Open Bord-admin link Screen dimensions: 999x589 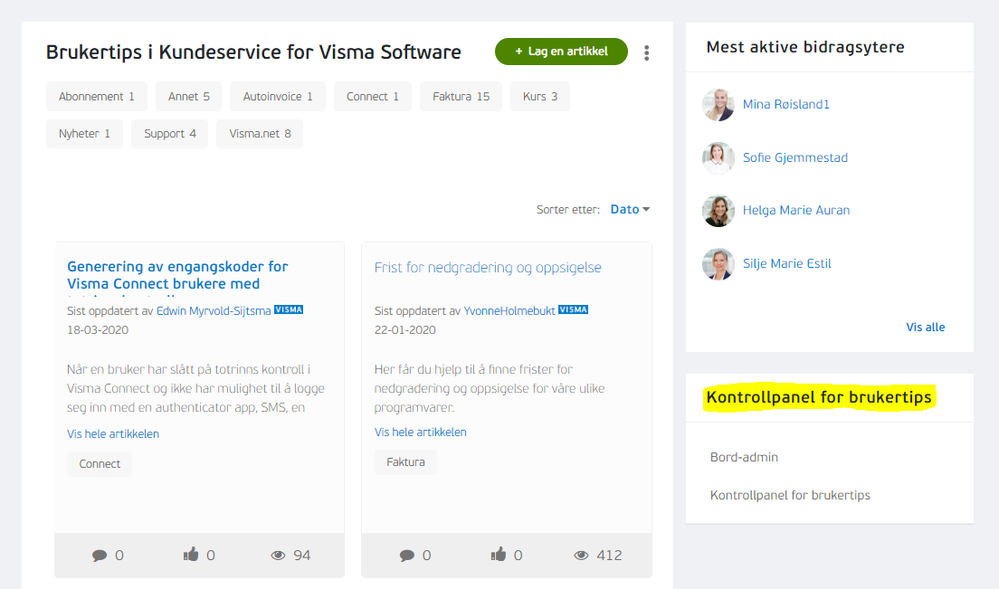pyautogui.click(x=744, y=457)
